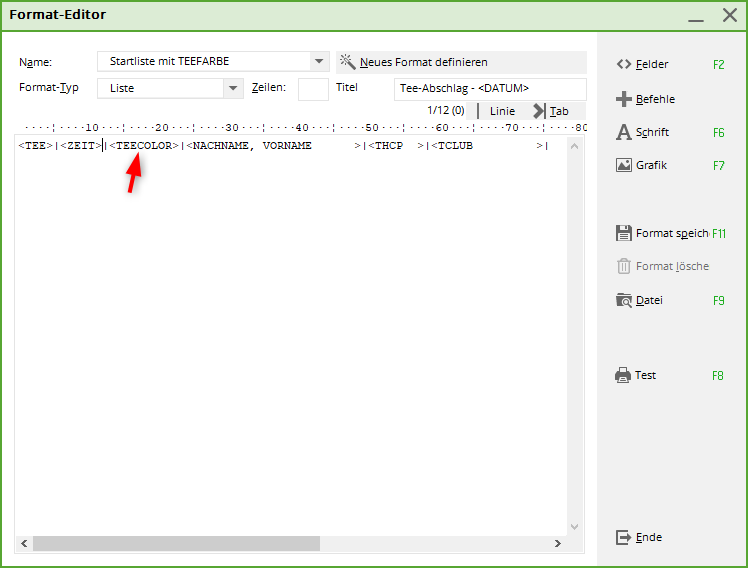Expand the Format-Typ dropdown arrow
This screenshot has height=568, width=748.
tap(233, 88)
